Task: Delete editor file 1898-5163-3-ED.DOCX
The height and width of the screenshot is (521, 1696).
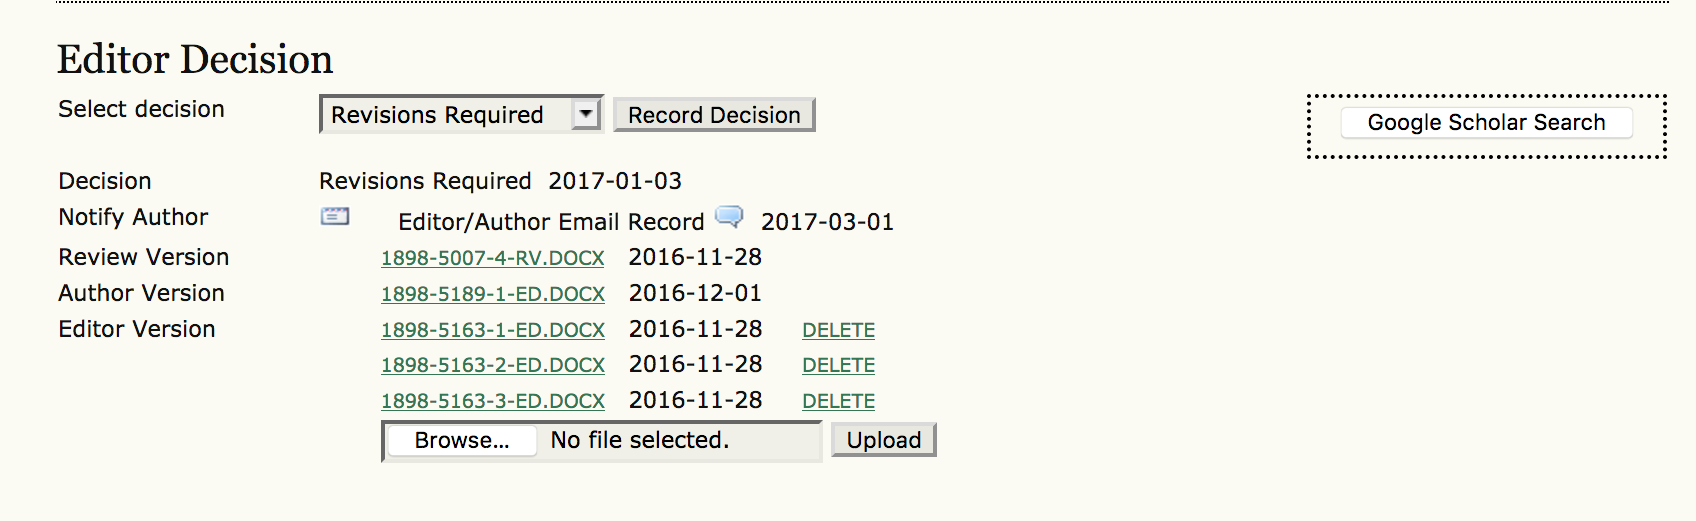Action: (x=838, y=401)
